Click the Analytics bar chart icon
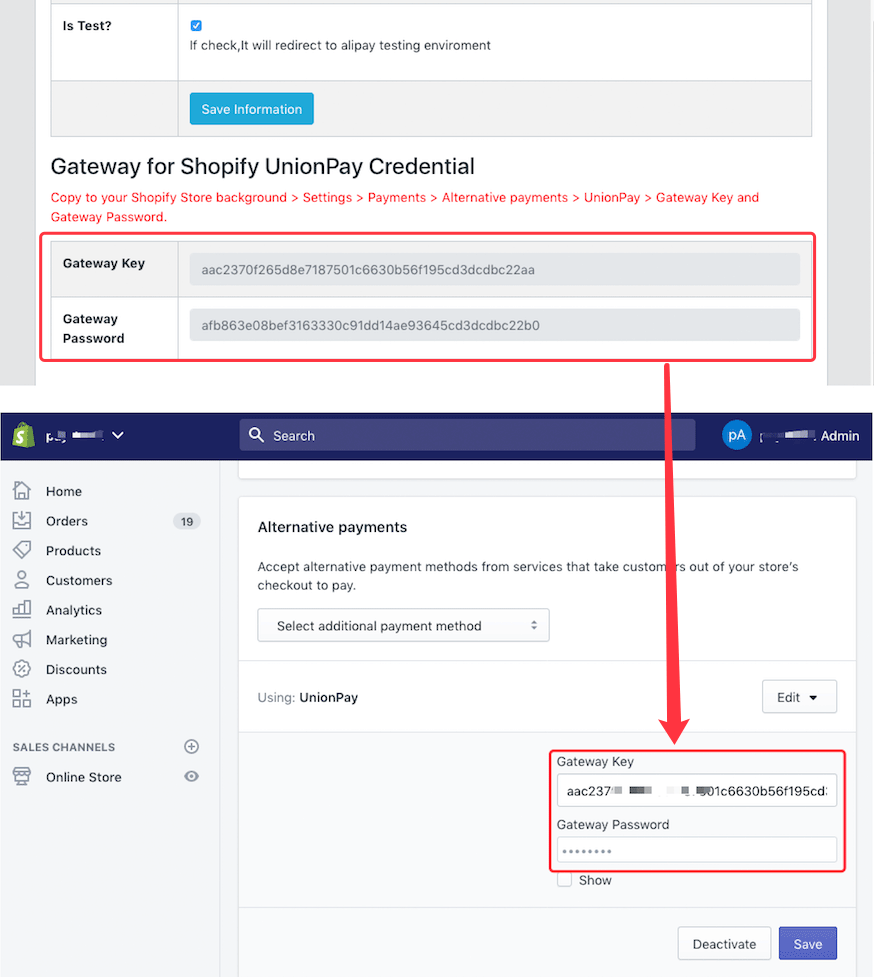Screen dimensions: 874x977 [22, 610]
